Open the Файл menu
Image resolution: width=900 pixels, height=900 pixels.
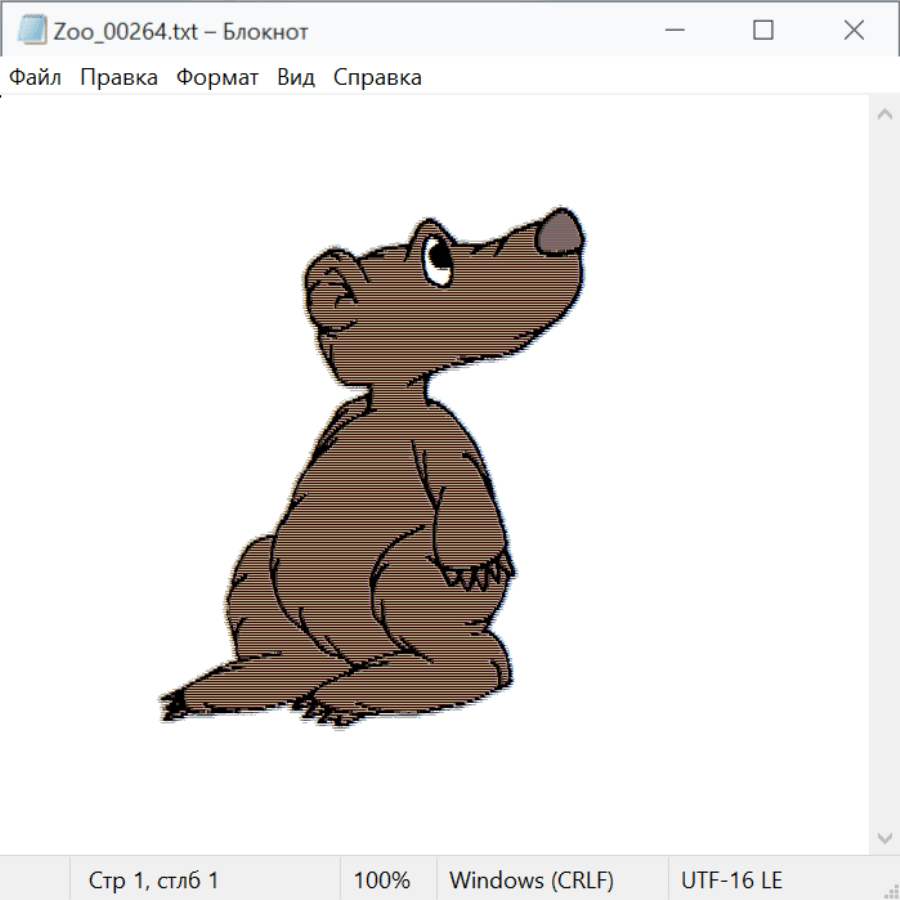36,77
